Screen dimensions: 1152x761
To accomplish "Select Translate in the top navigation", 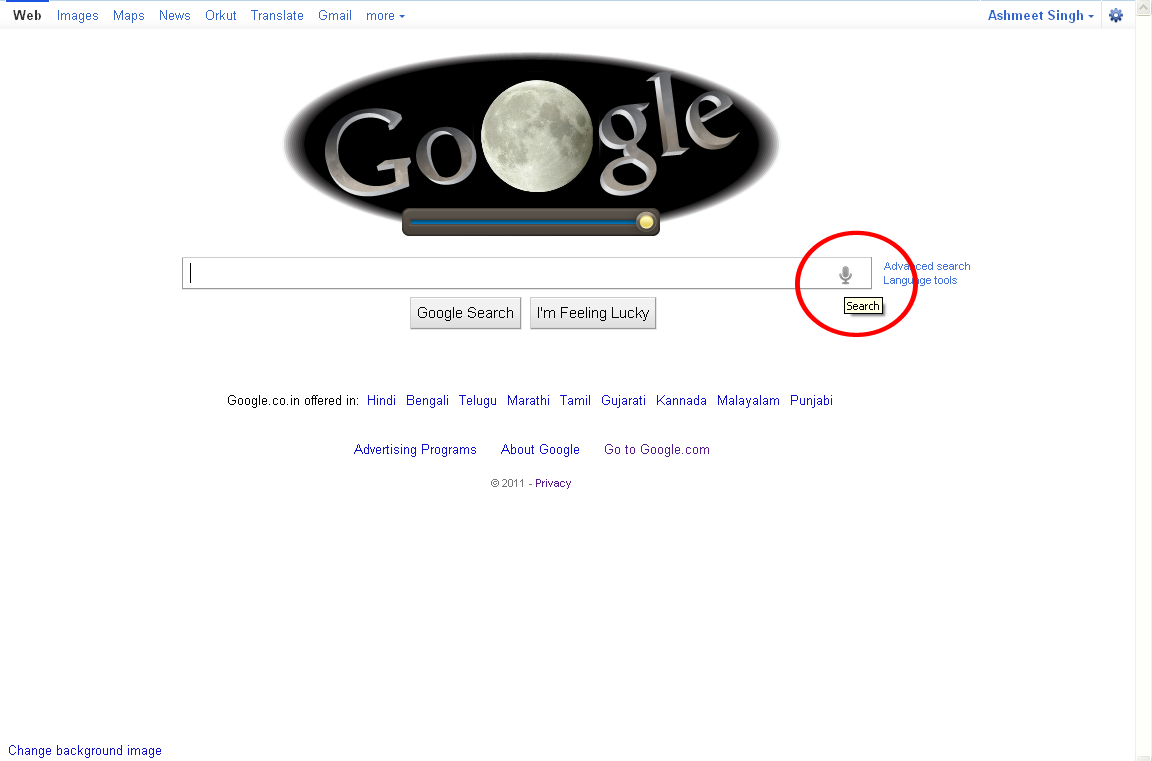I will click(277, 15).
